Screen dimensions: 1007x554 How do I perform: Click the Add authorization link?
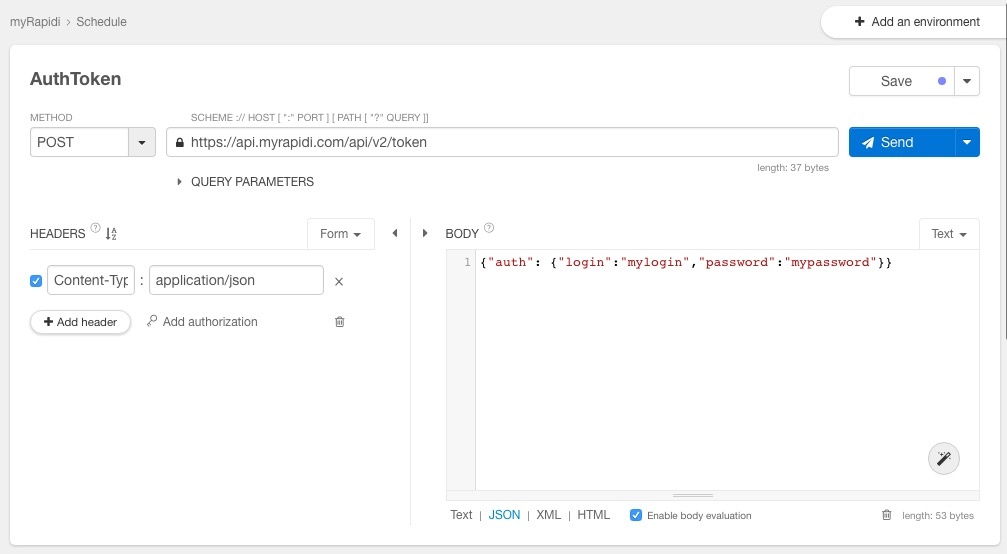coord(202,322)
